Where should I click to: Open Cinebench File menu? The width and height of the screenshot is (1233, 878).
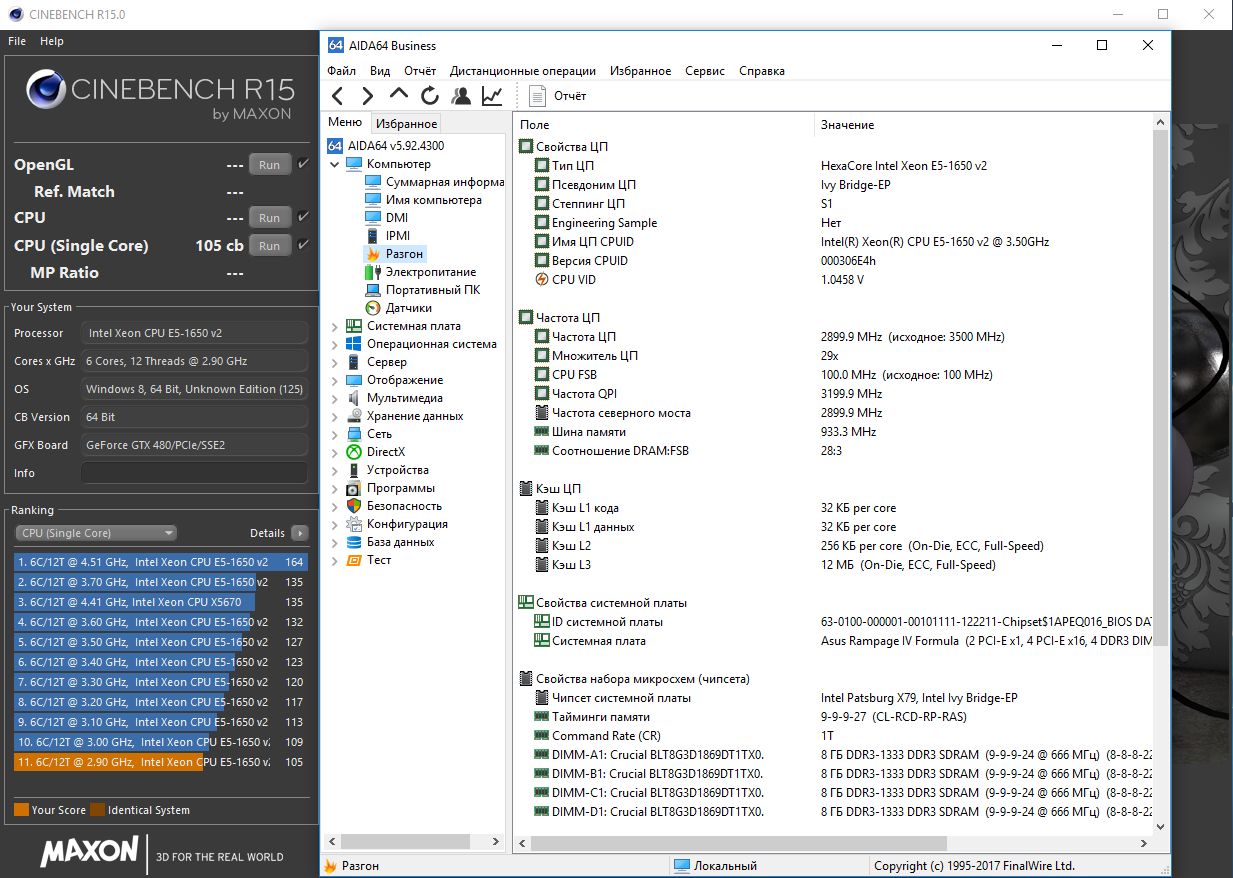(x=17, y=41)
